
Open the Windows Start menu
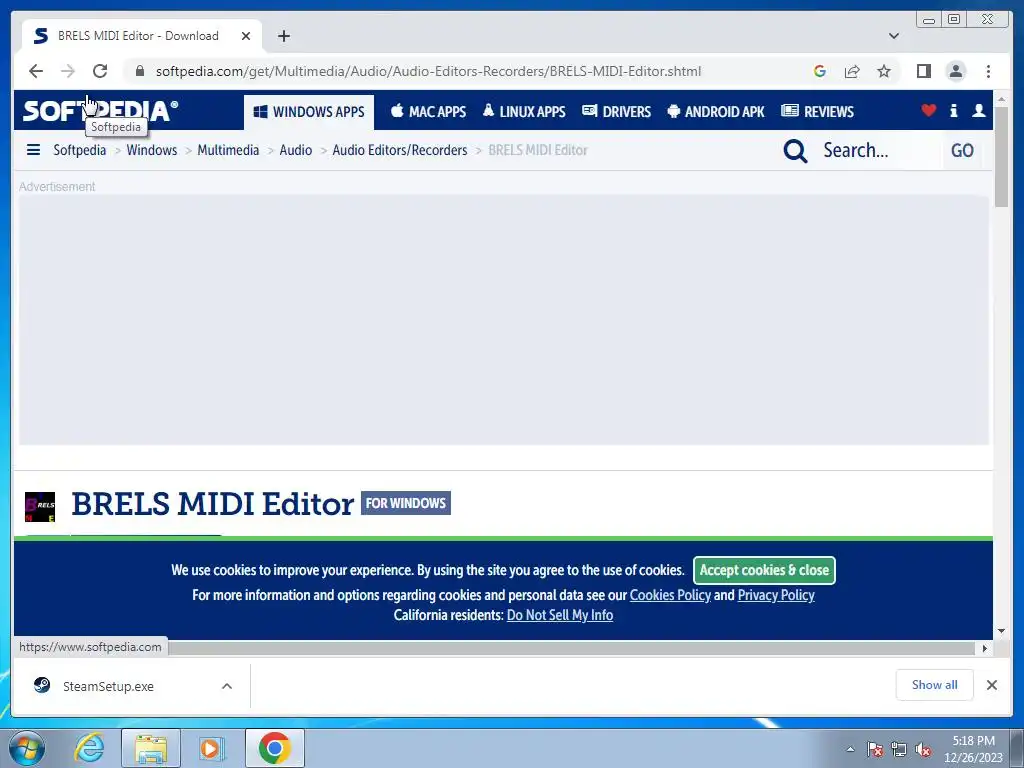(x=27, y=748)
